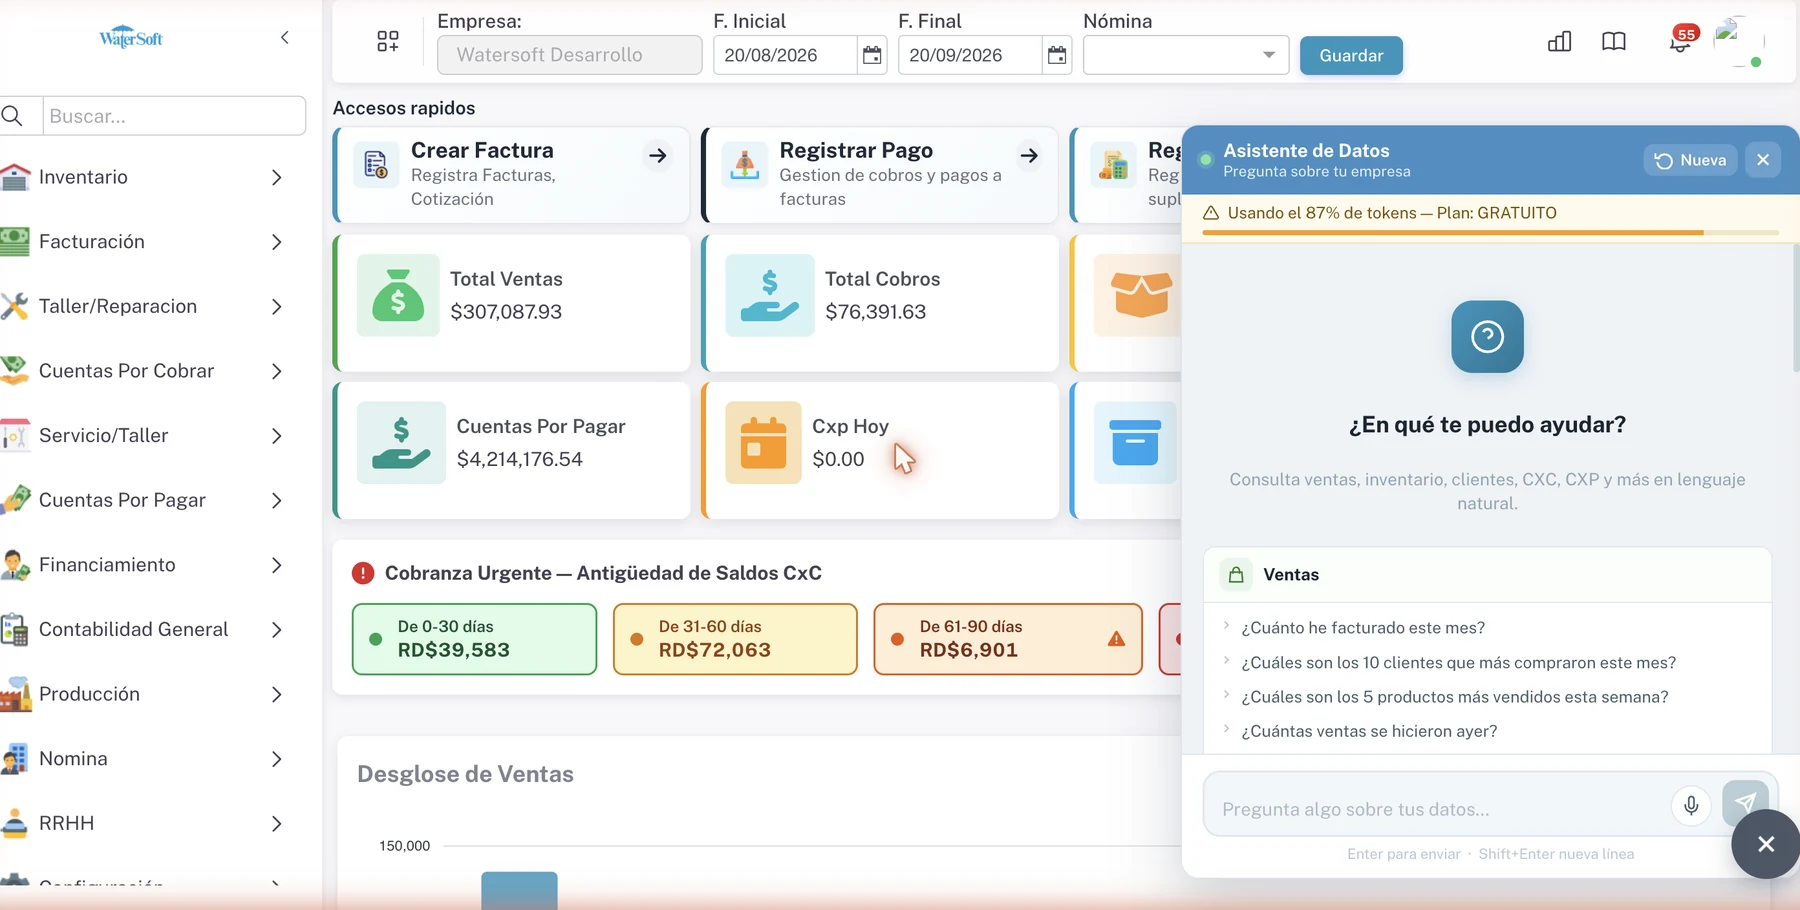Viewport: 1800px width, 910px height.
Task: Click the microphone voice input icon
Action: (1691, 805)
